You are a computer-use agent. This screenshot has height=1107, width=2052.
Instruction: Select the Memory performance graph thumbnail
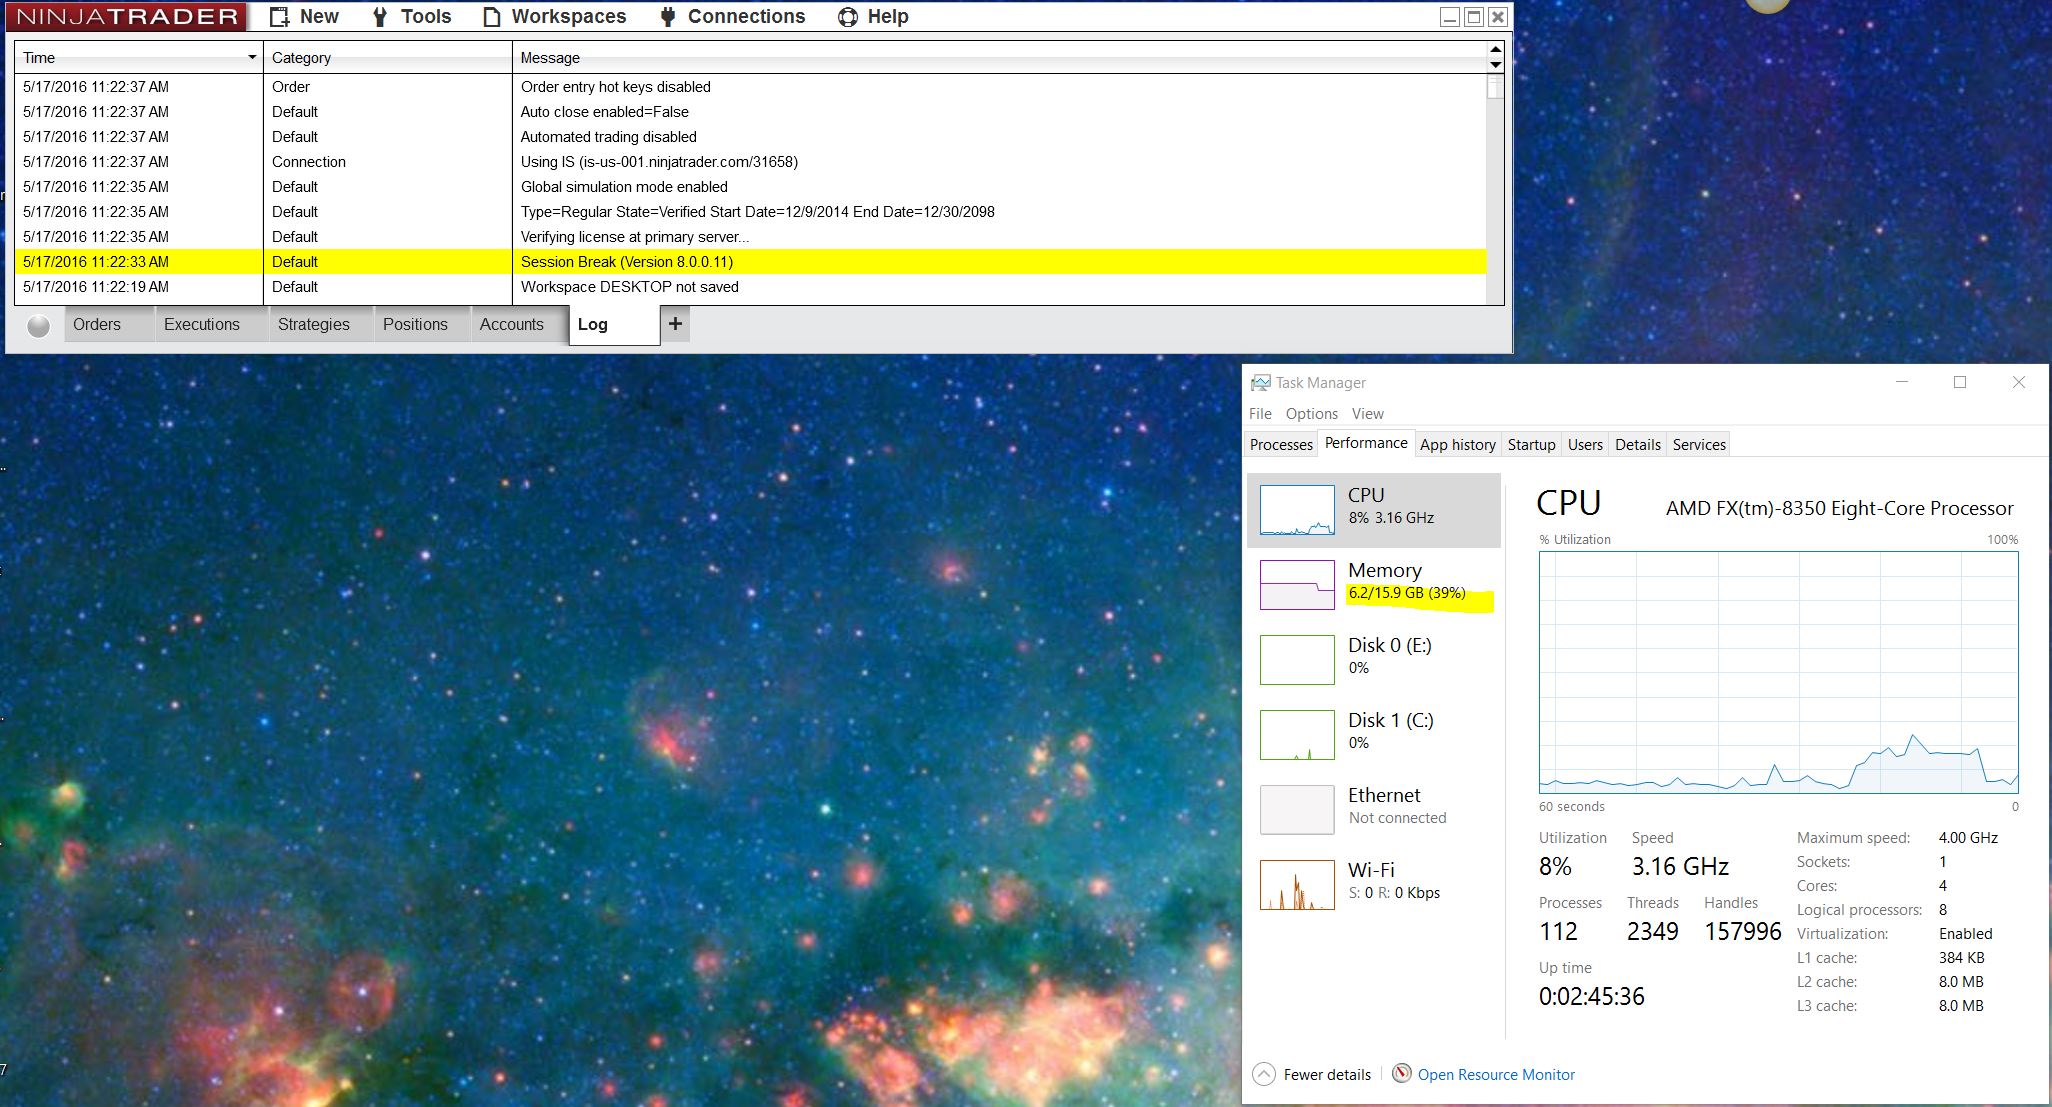pos(1297,585)
